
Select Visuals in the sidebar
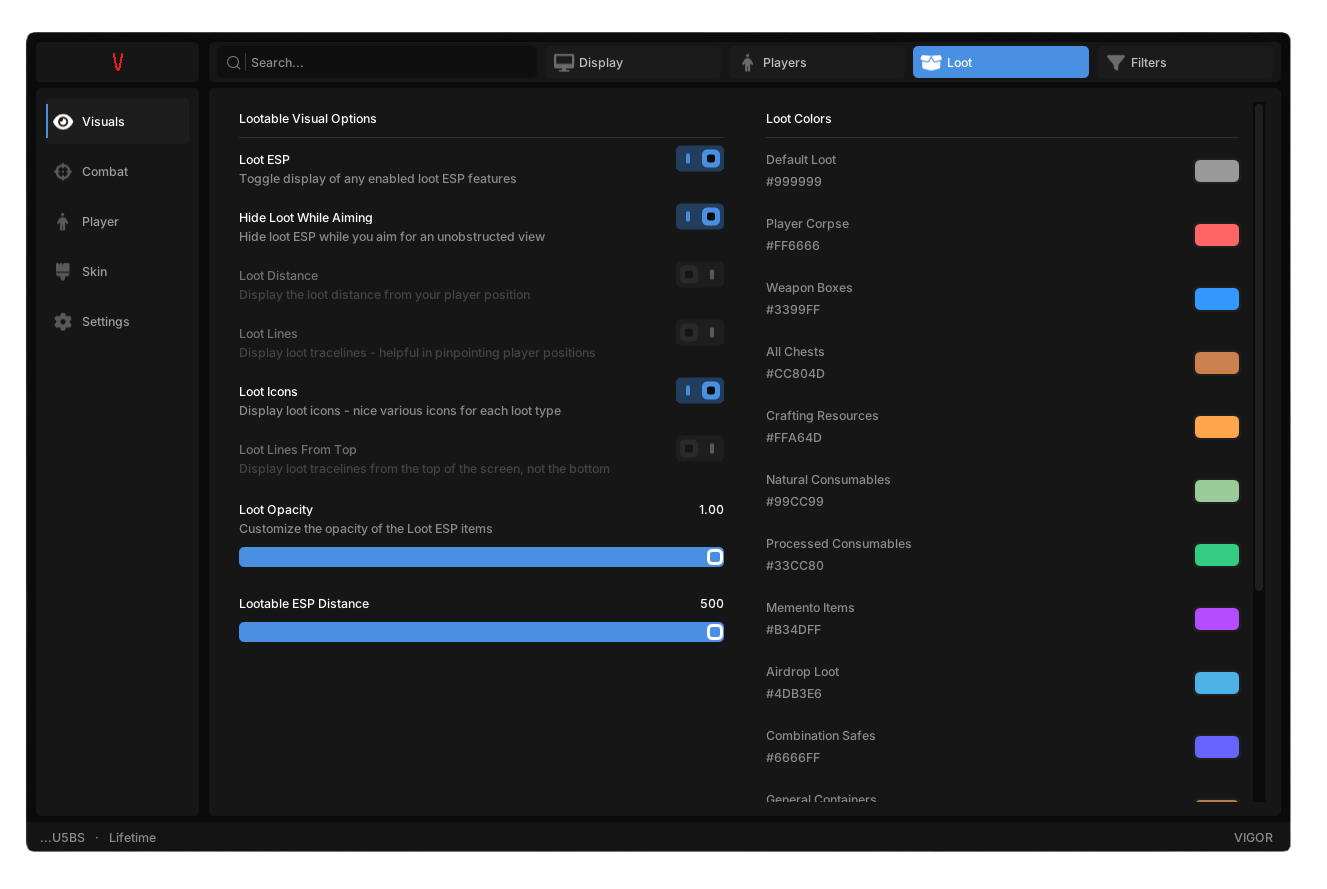coord(117,121)
